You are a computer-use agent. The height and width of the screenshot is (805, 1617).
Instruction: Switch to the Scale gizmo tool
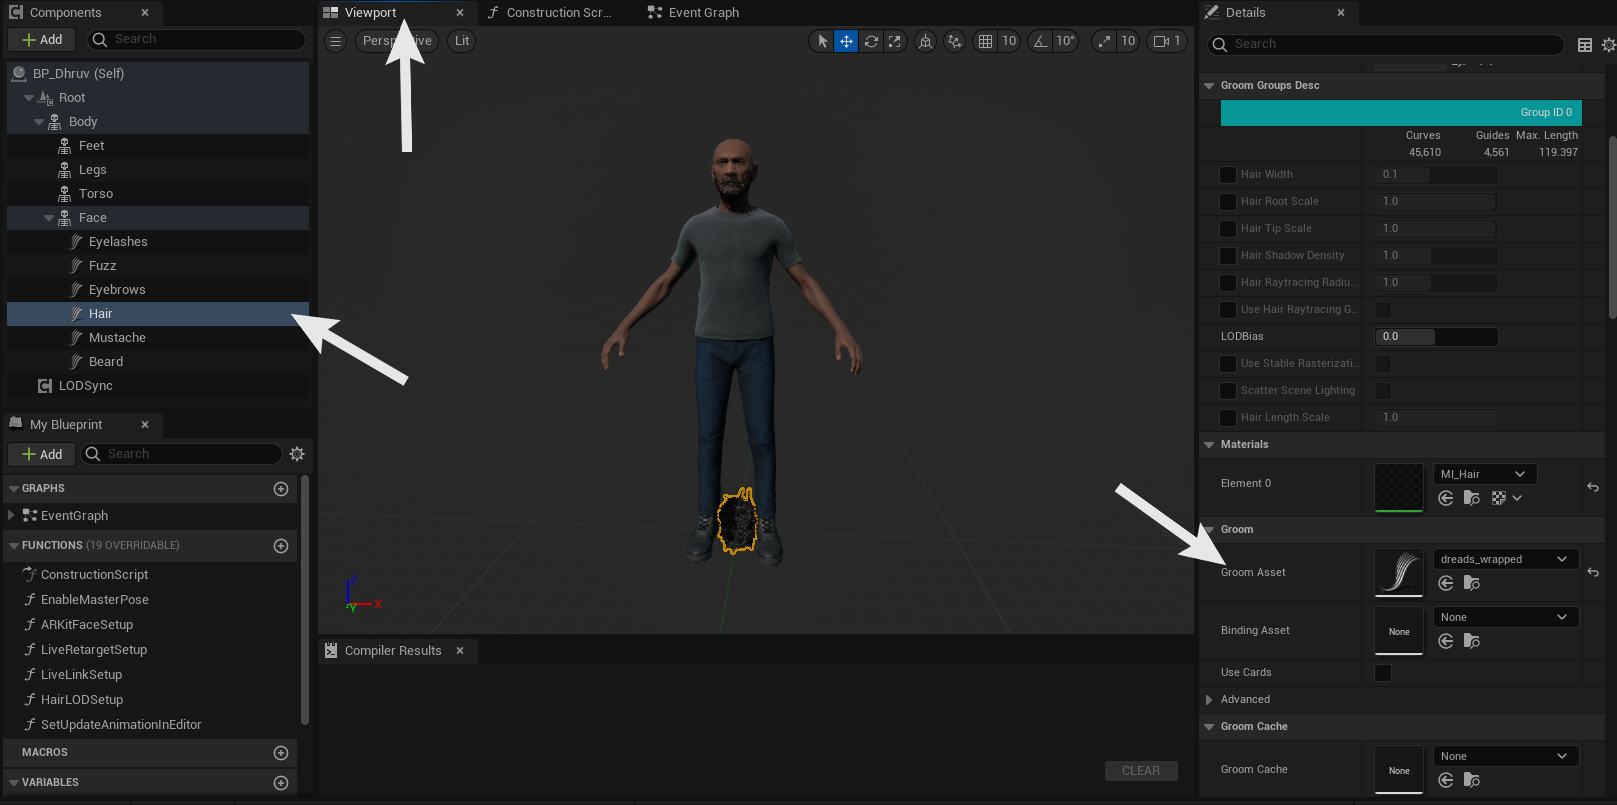895,41
